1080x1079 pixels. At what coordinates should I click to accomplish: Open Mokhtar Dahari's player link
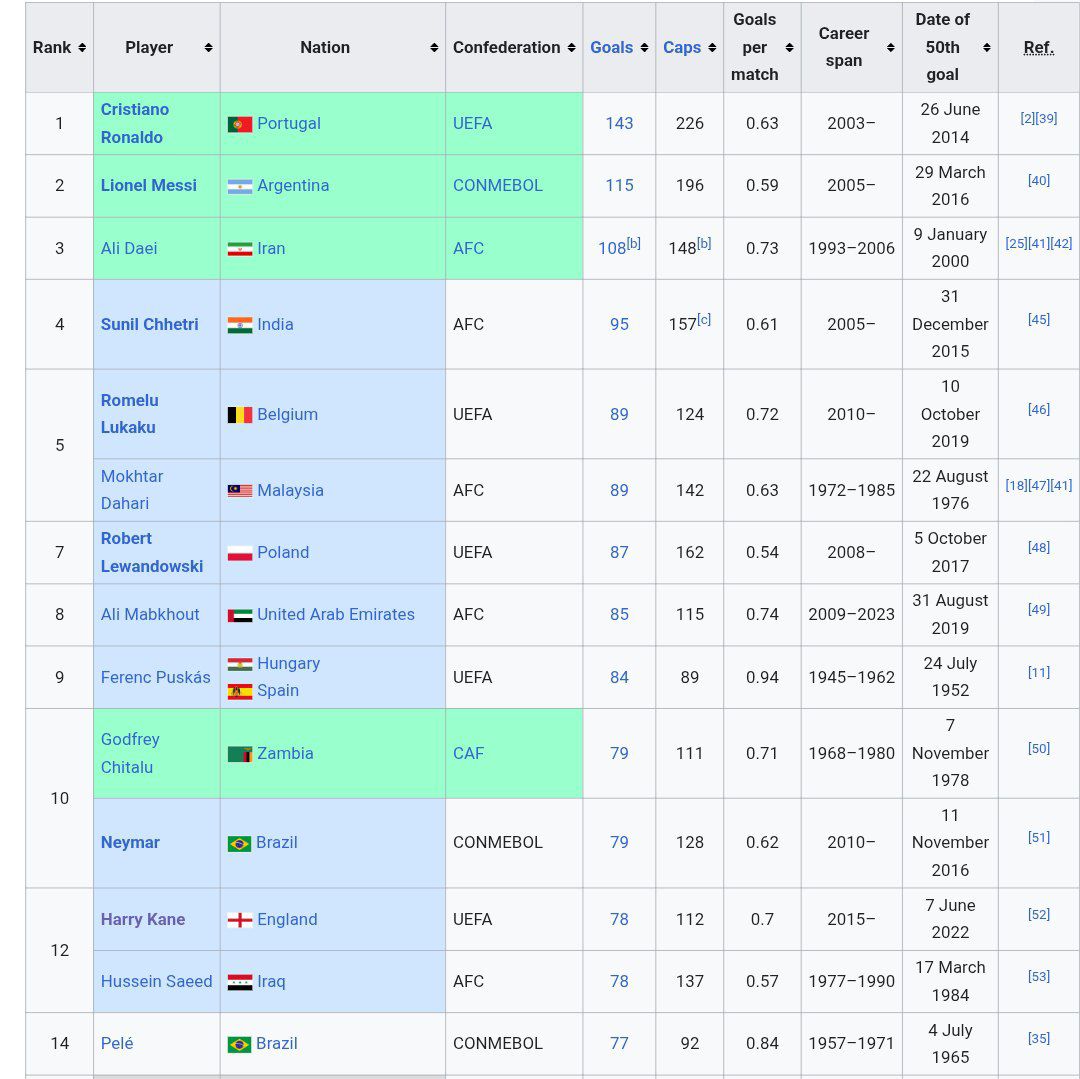[x=132, y=490]
